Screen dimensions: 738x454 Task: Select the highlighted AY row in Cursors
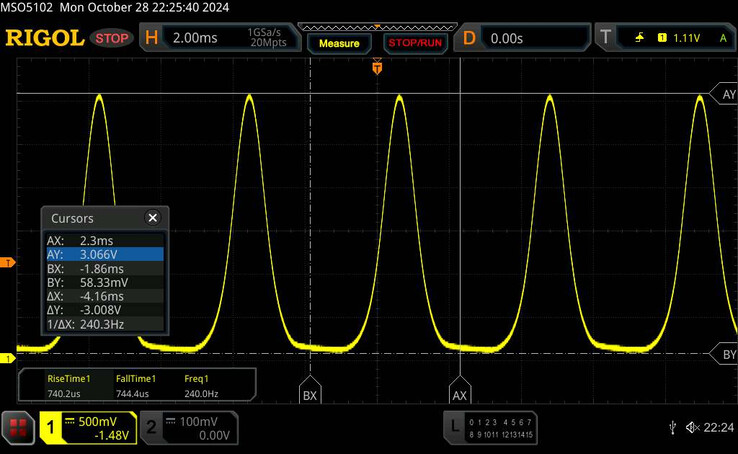(104, 255)
